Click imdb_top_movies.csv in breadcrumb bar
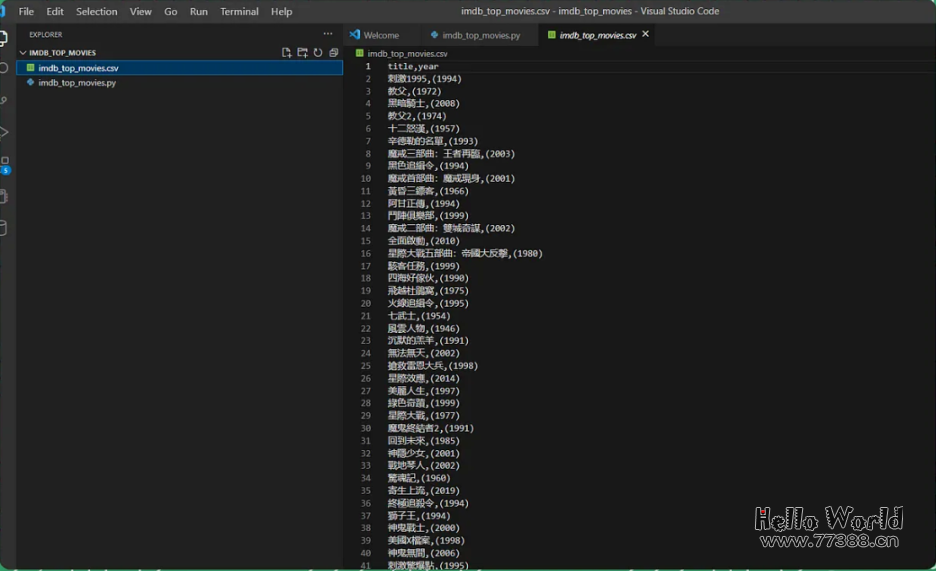 pyautogui.click(x=407, y=53)
